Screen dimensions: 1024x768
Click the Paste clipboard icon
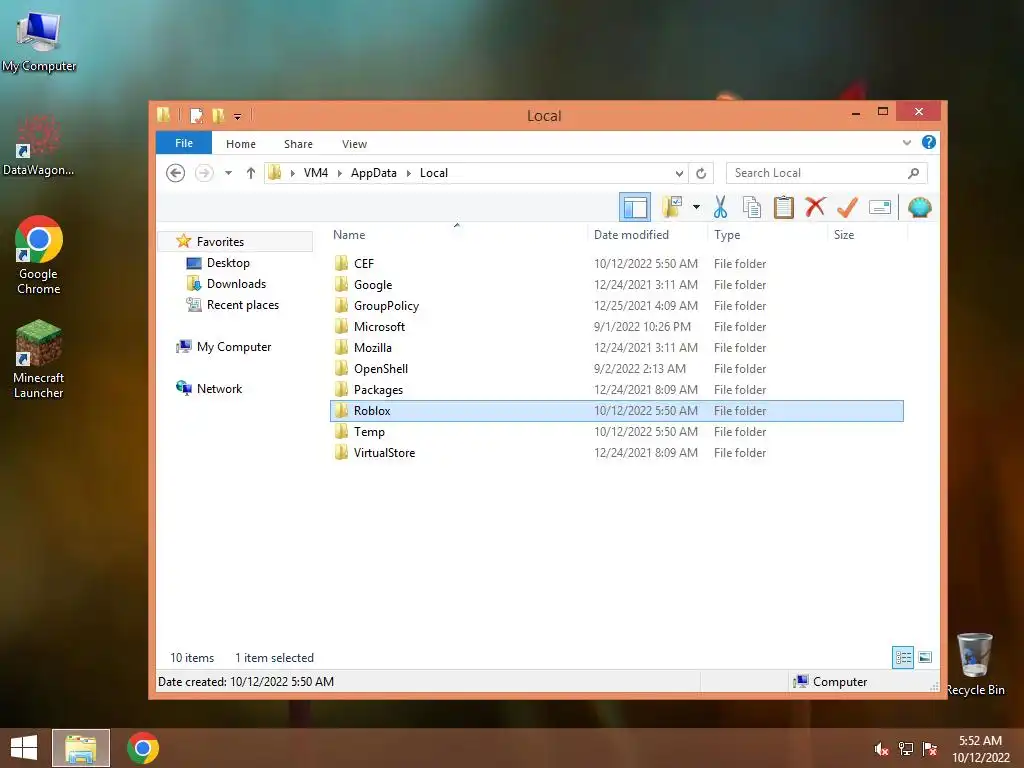click(784, 207)
